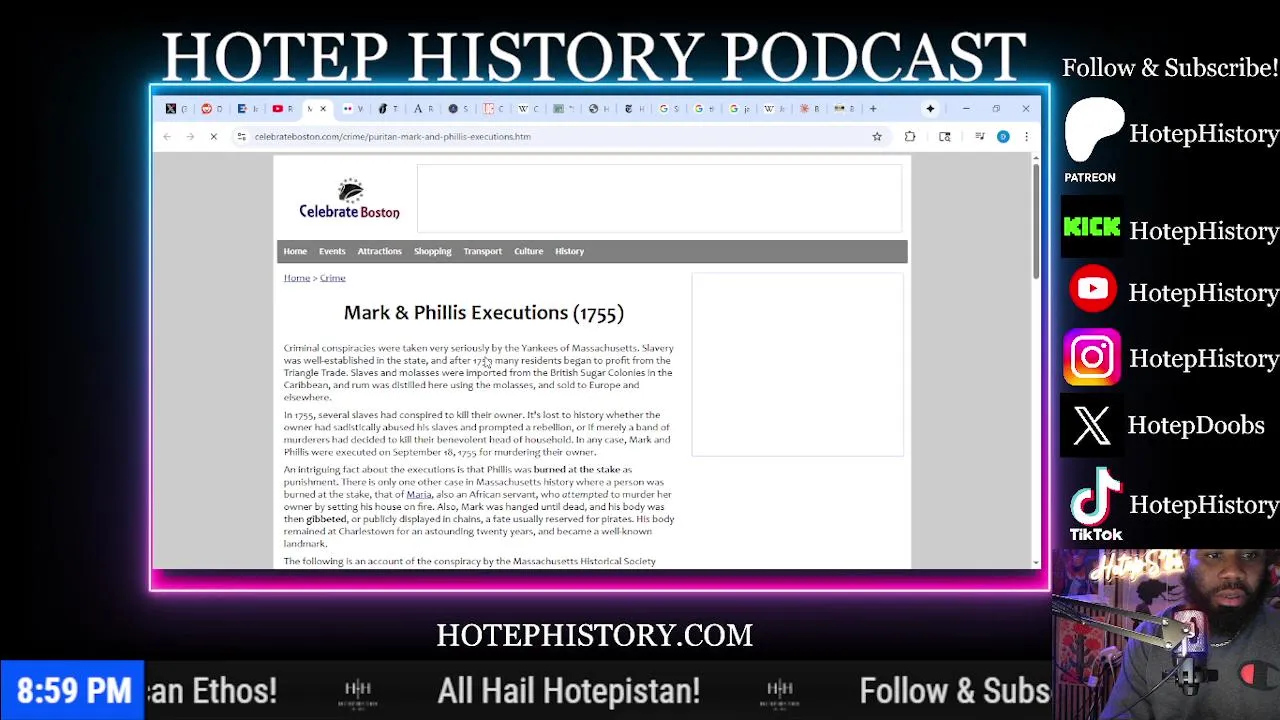Open the Home menu in site navigation
The width and height of the screenshot is (1280, 720).
tap(295, 251)
